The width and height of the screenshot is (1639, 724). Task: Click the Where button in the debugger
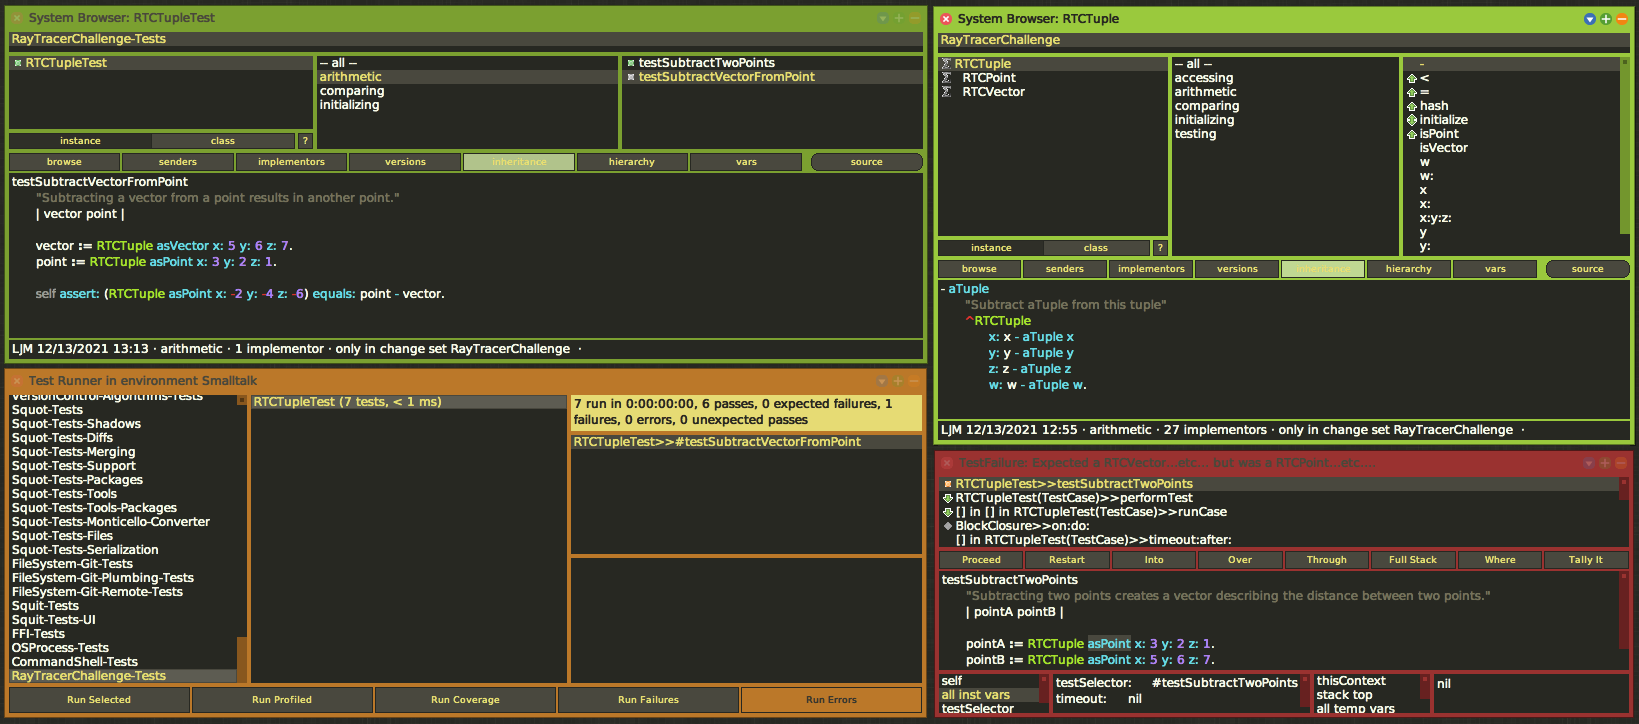tap(1499, 560)
